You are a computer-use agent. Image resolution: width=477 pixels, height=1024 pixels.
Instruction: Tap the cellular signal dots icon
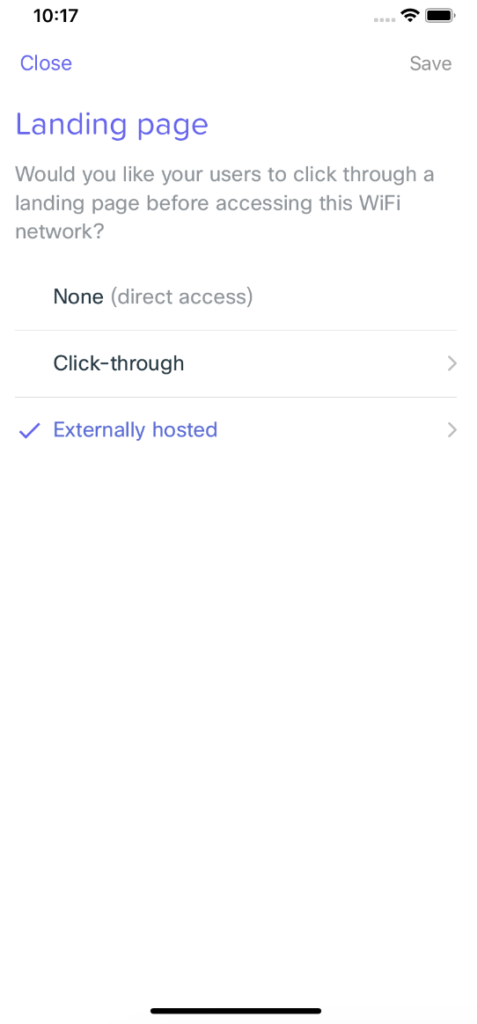(385, 20)
